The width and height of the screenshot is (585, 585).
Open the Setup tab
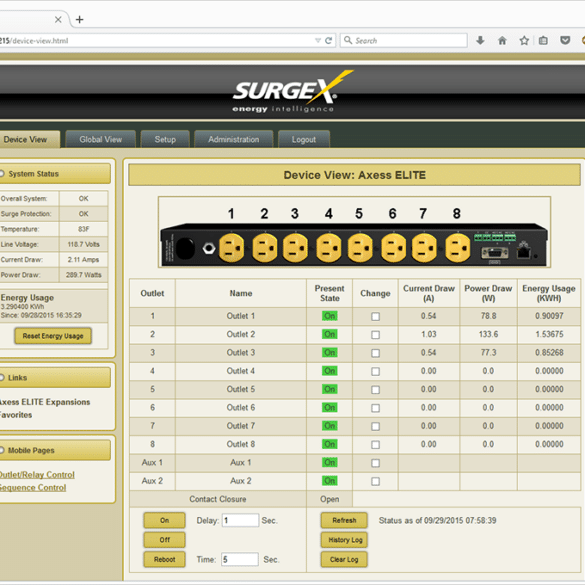[x=165, y=140]
